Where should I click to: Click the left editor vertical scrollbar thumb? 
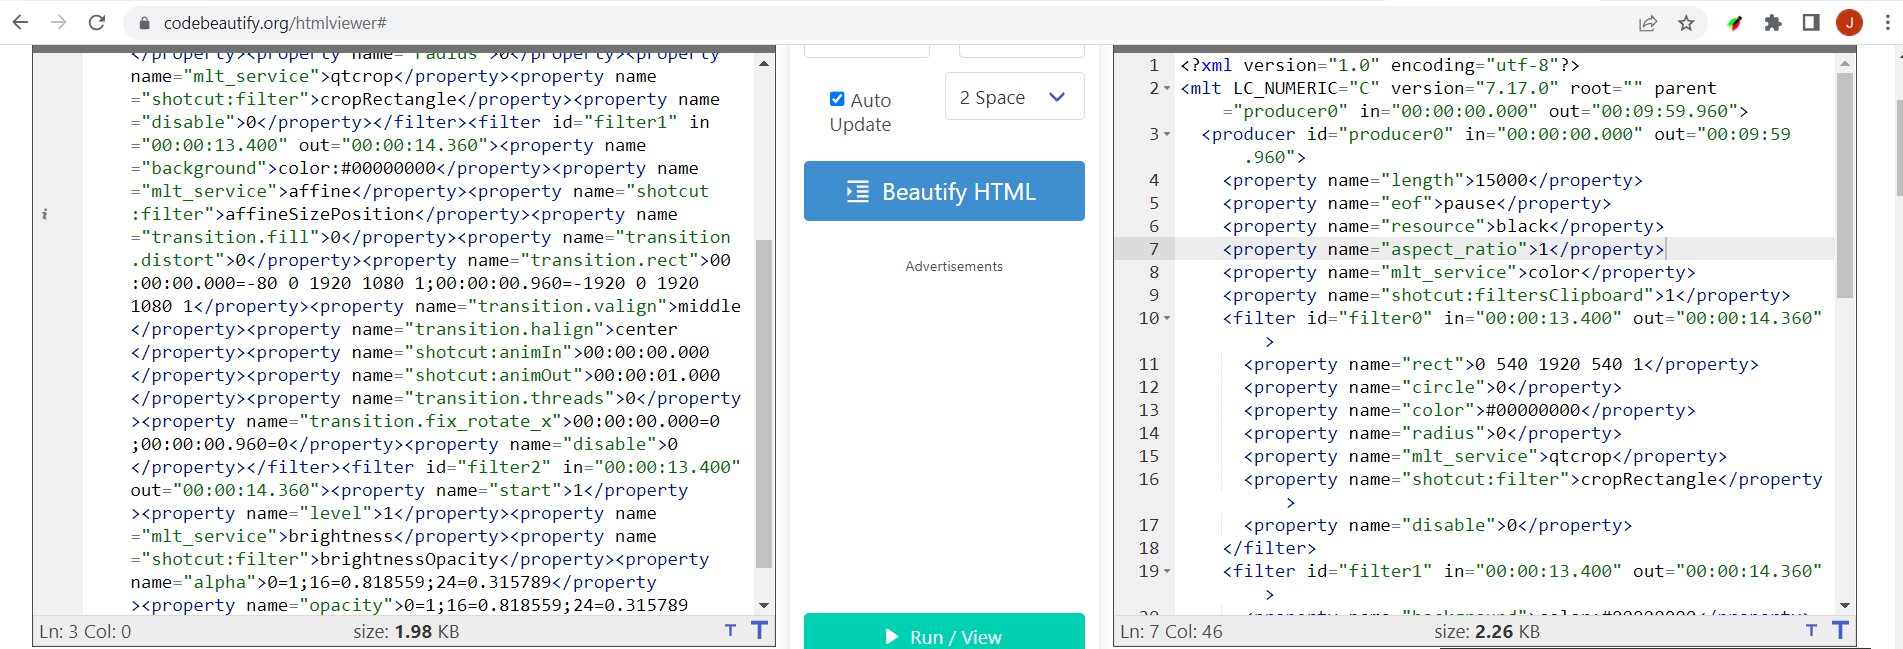click(x=764, y=400)
